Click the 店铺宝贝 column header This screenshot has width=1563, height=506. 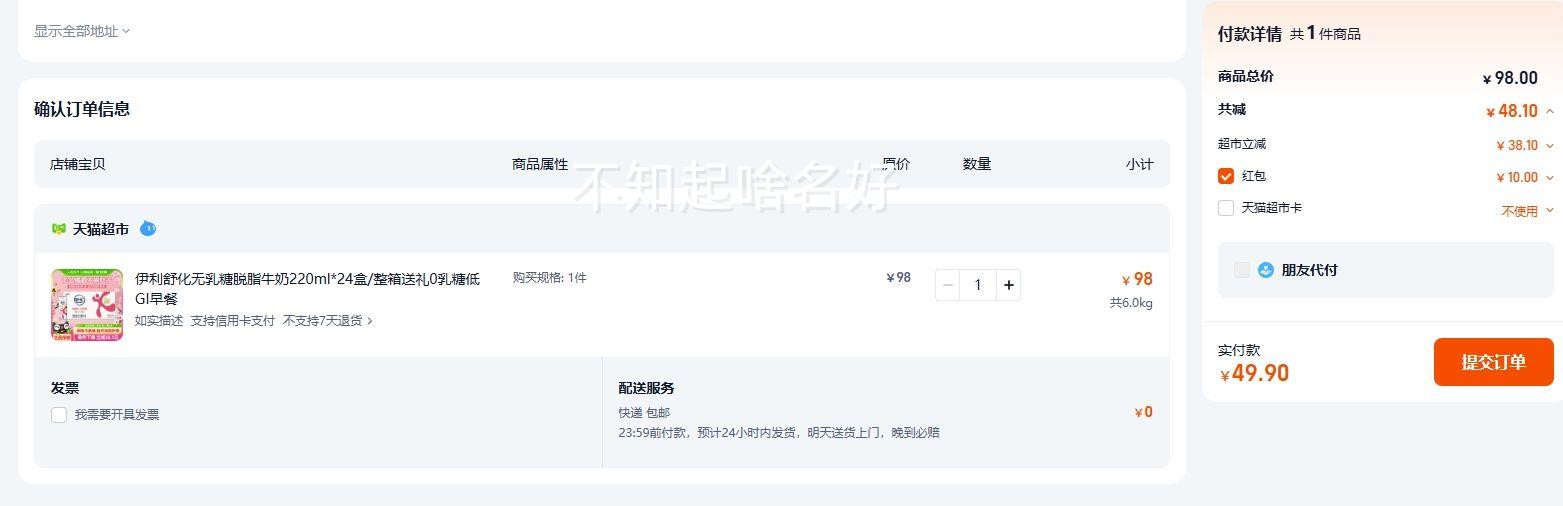coord(77,164)
